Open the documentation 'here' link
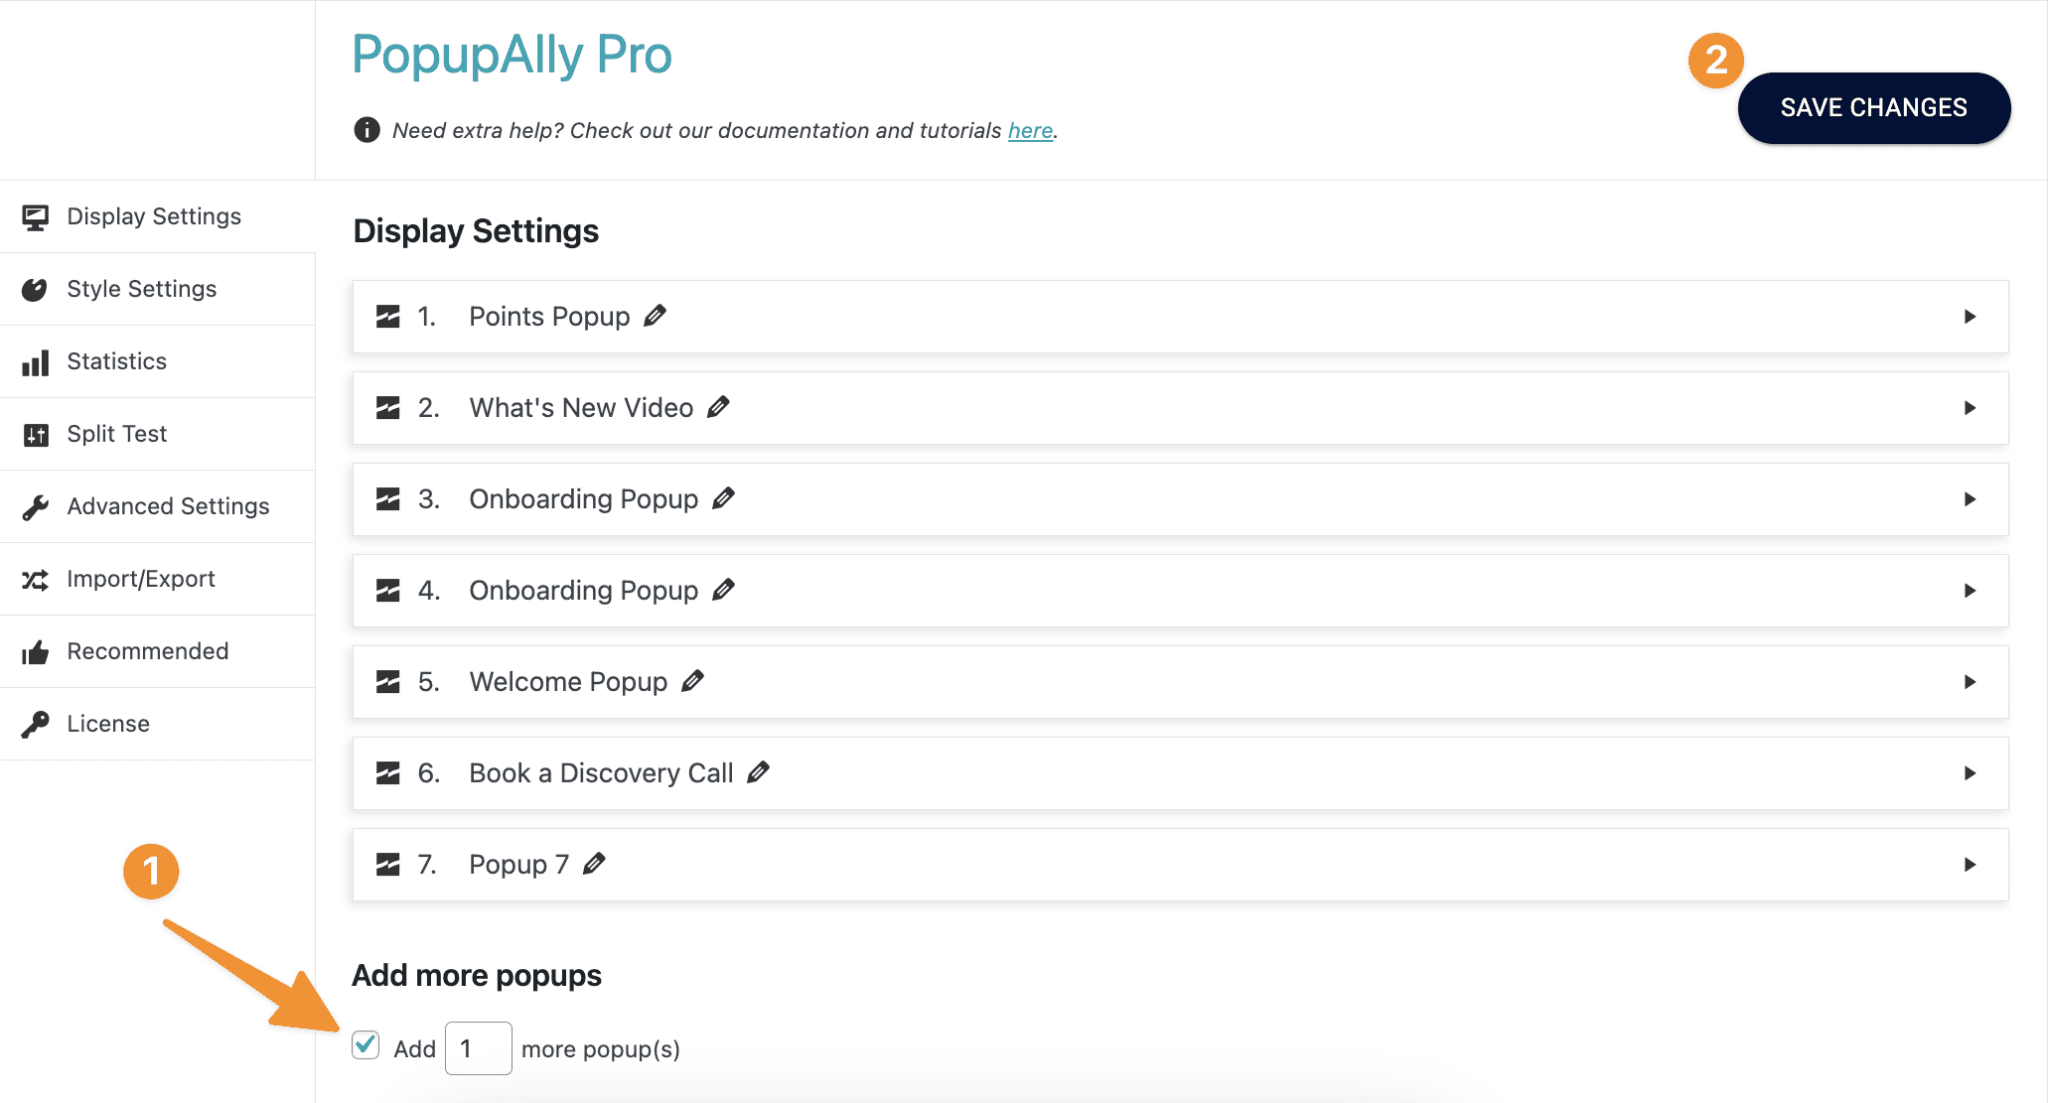The height and width of the screenshot is (1103, 2048). coord(1030,131)
